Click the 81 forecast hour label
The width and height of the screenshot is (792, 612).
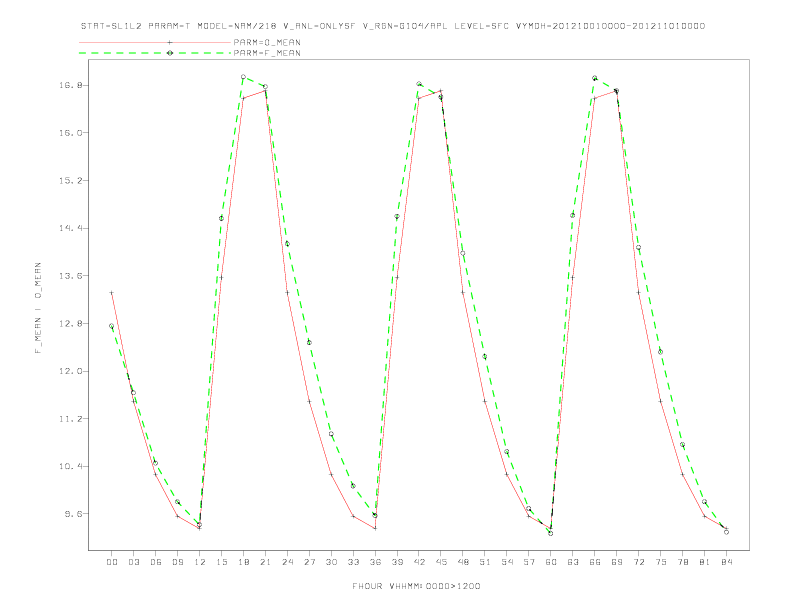[705, 562]
